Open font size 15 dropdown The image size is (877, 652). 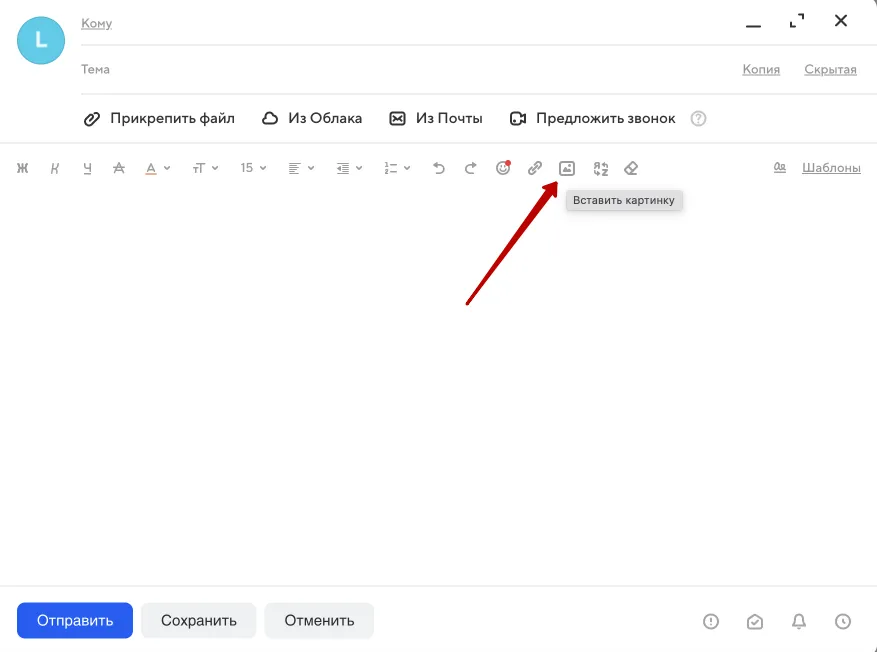(x=253, y=168)
